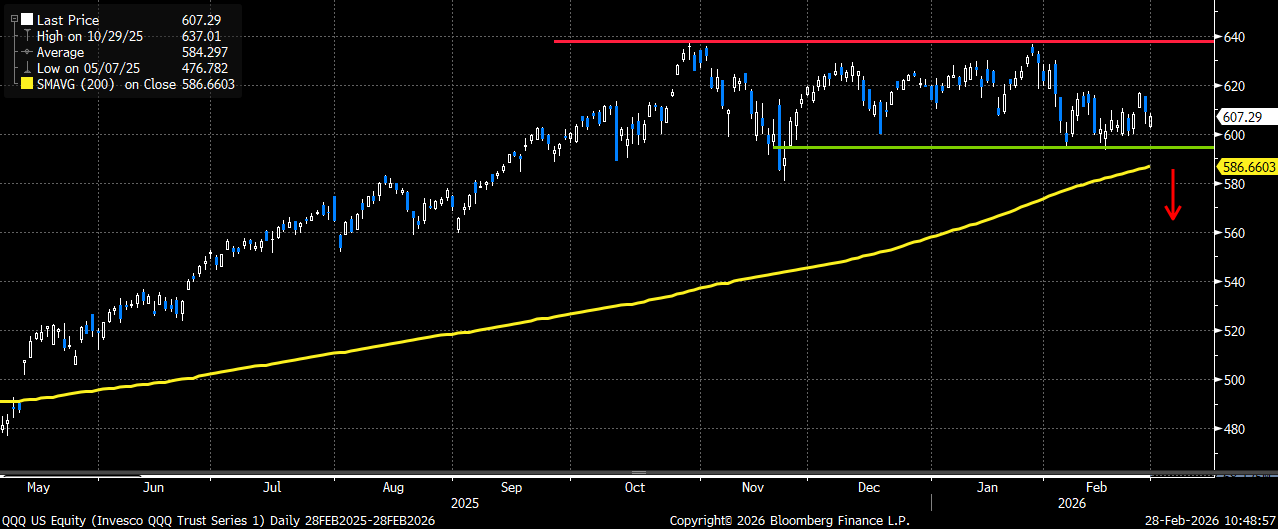
Task: Click the Jan label on the date axis
Action: (x=987, y=488)
